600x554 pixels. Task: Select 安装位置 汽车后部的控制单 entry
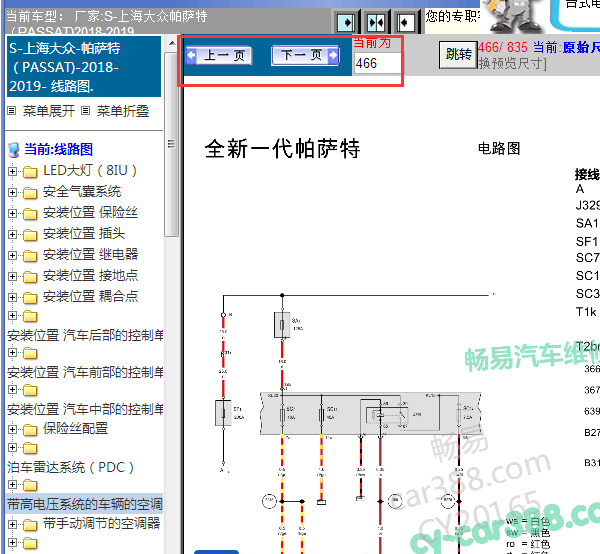85,335
